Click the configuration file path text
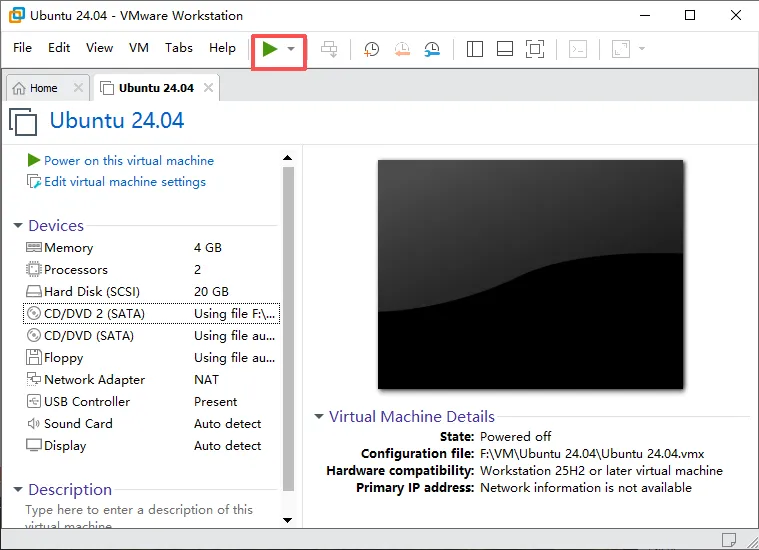759x550 pixels. click(592, 454)
